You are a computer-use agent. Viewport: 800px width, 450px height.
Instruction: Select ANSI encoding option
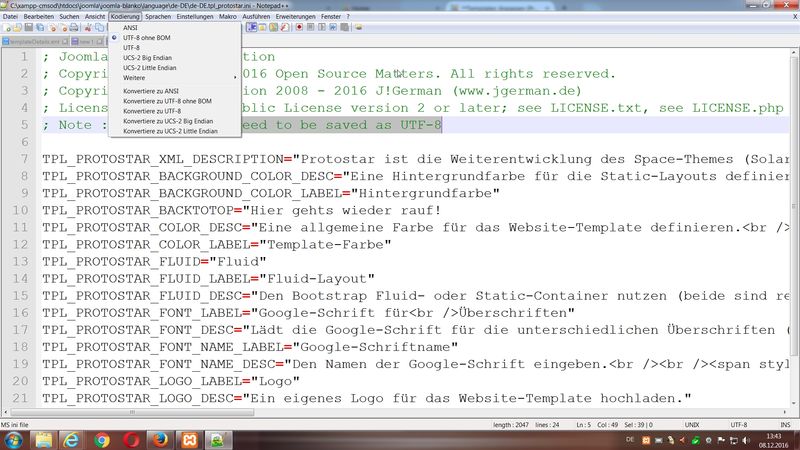(130, 28)
